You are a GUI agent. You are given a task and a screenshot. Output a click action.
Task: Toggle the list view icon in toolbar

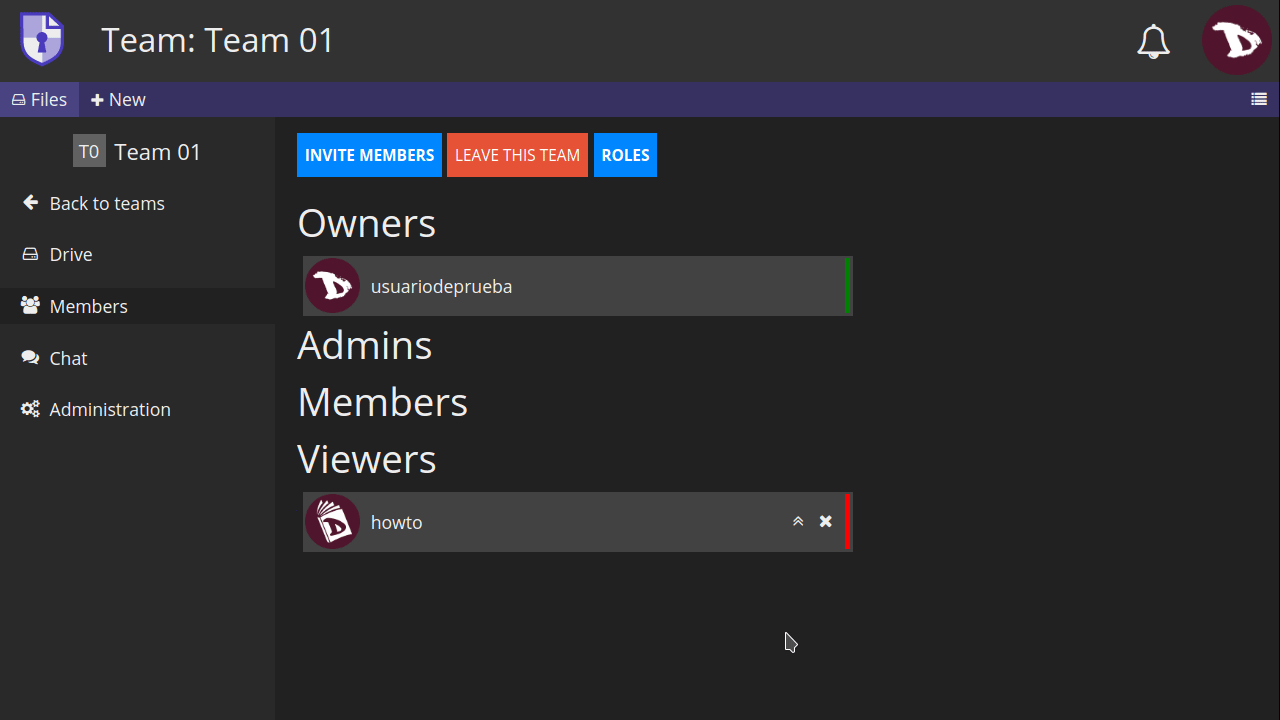[x=1259, y=100]
